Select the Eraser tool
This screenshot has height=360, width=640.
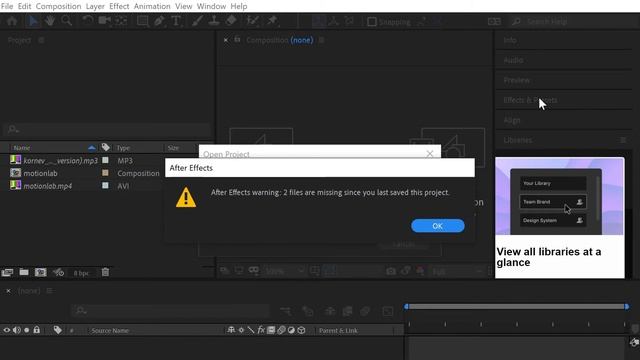pyautogui.click(x=231, y=21)
